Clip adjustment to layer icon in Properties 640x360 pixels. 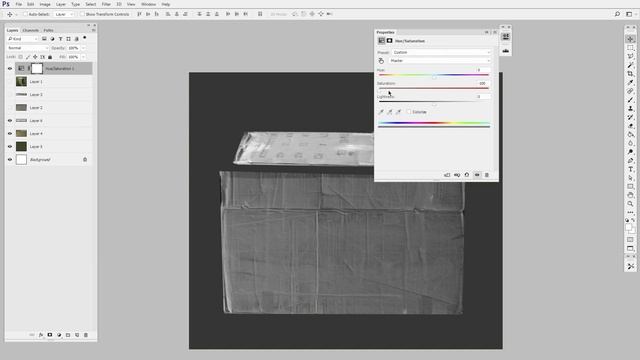(447, 175)
